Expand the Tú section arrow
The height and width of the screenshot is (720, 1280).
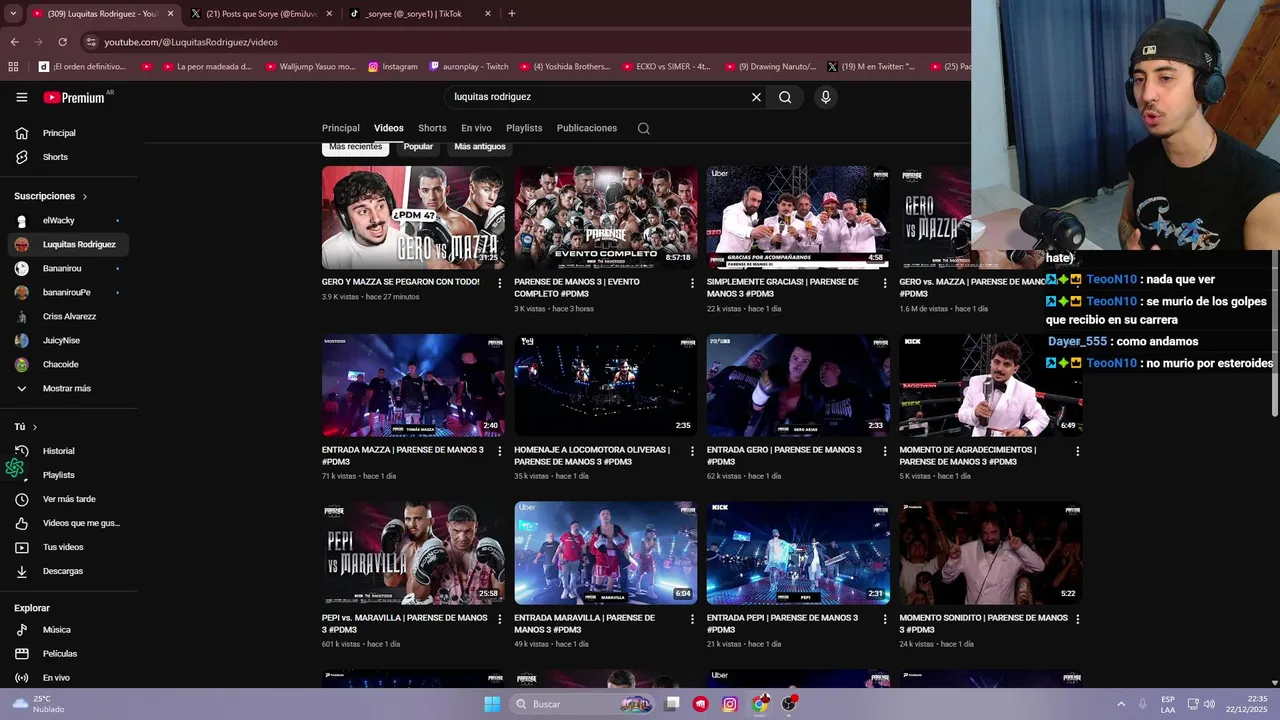(35, 427)
